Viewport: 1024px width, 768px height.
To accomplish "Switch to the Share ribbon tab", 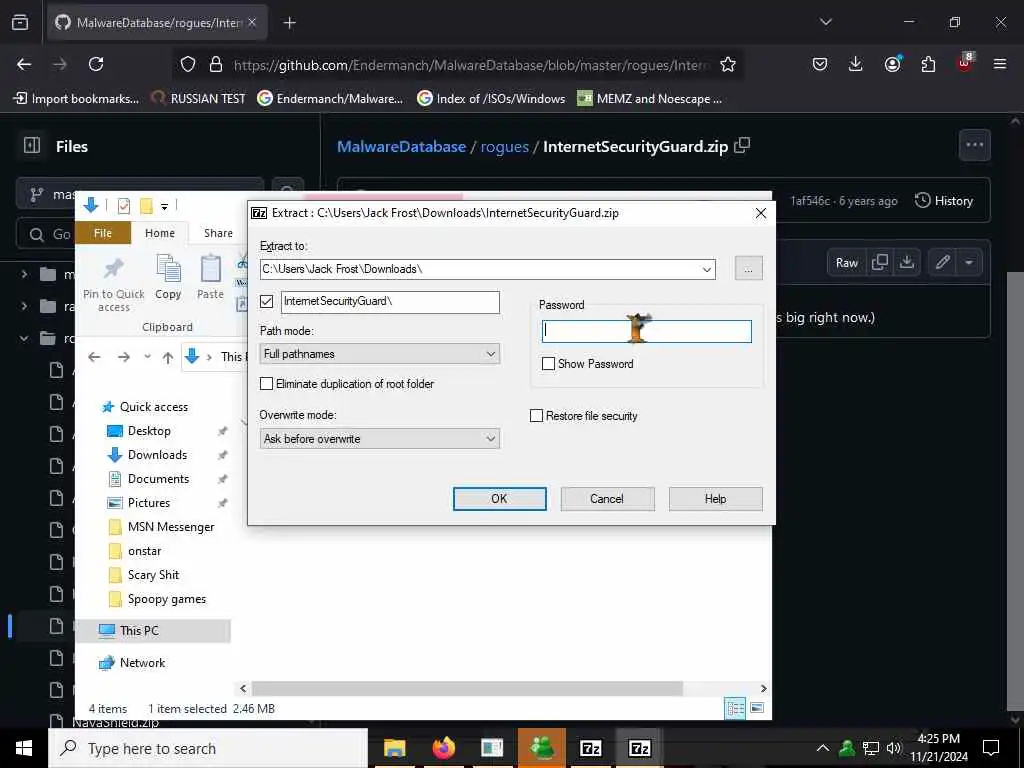I will point(218,233).
